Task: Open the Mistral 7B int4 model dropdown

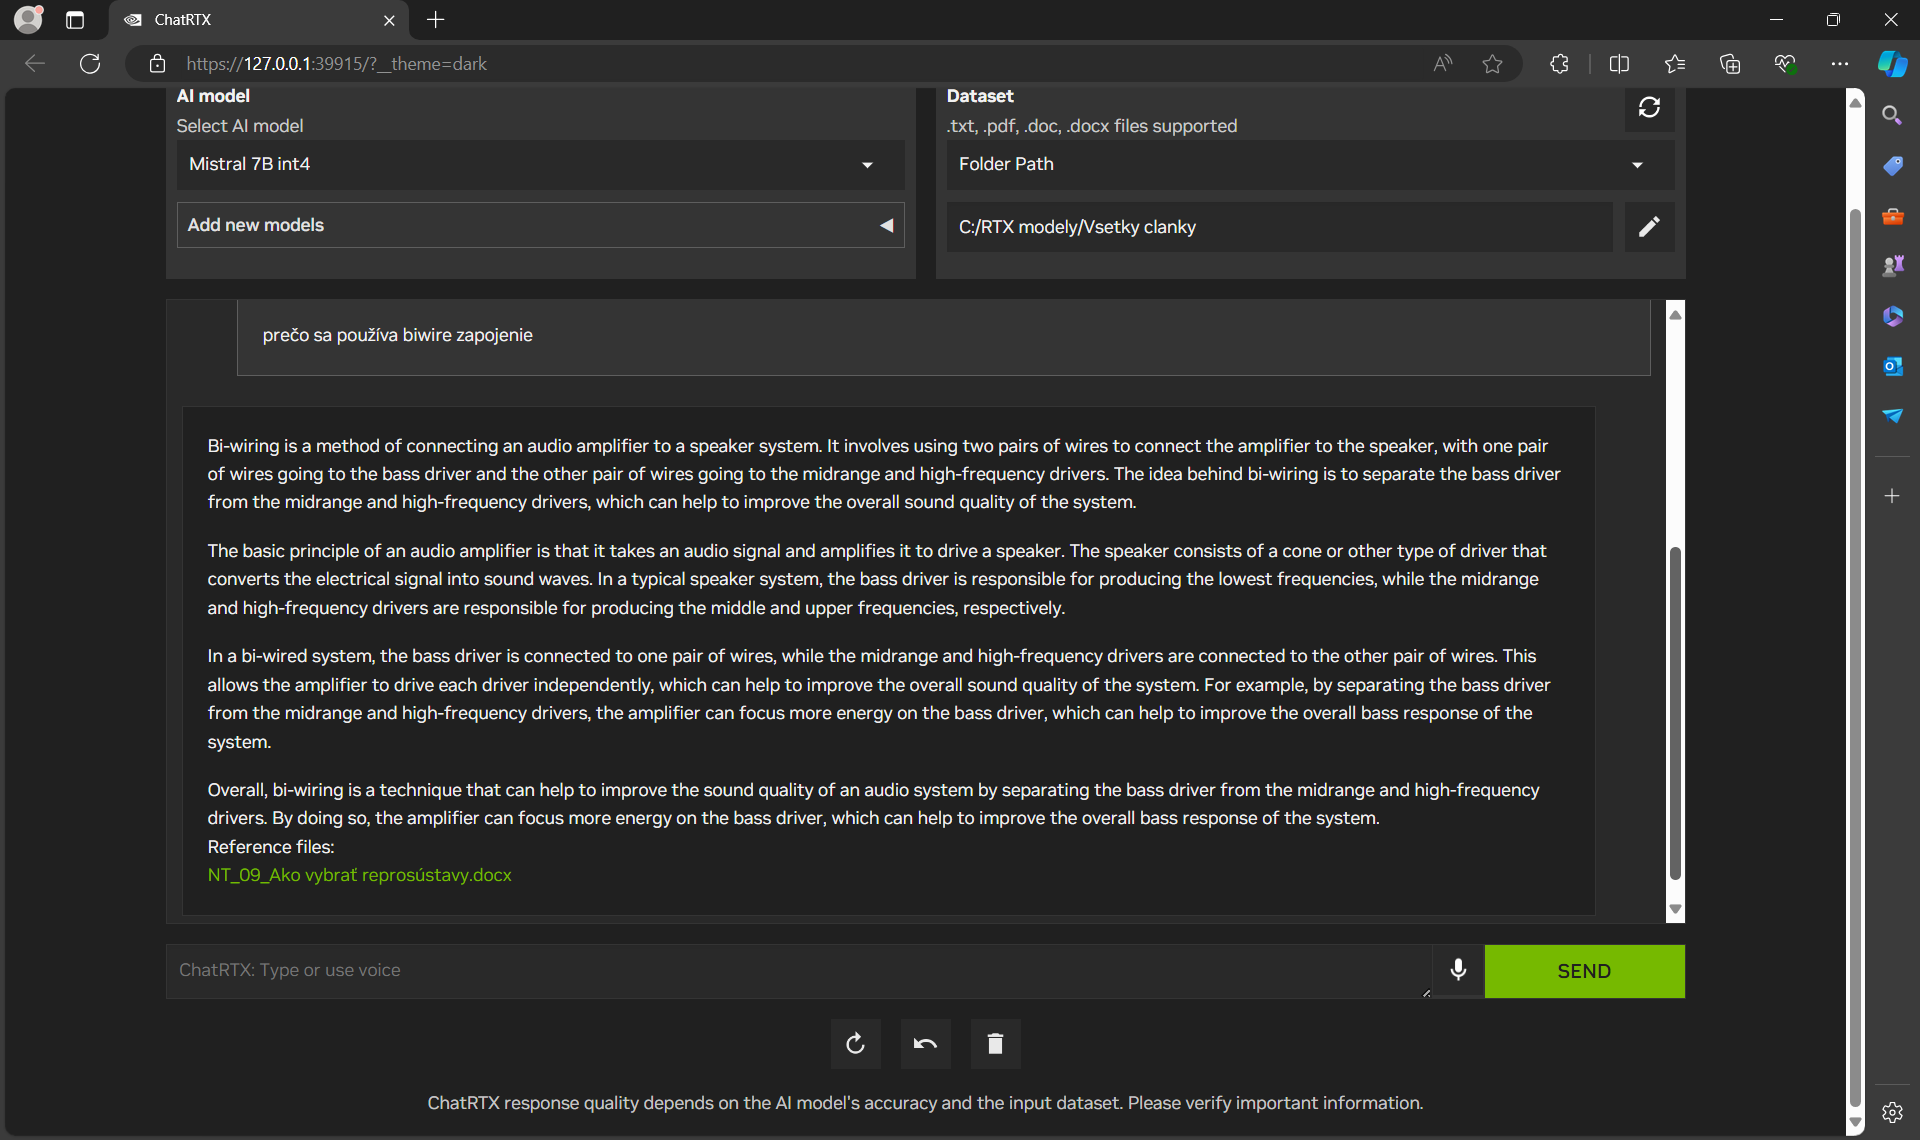Action: pyautogui.click(x=540, y=165)
